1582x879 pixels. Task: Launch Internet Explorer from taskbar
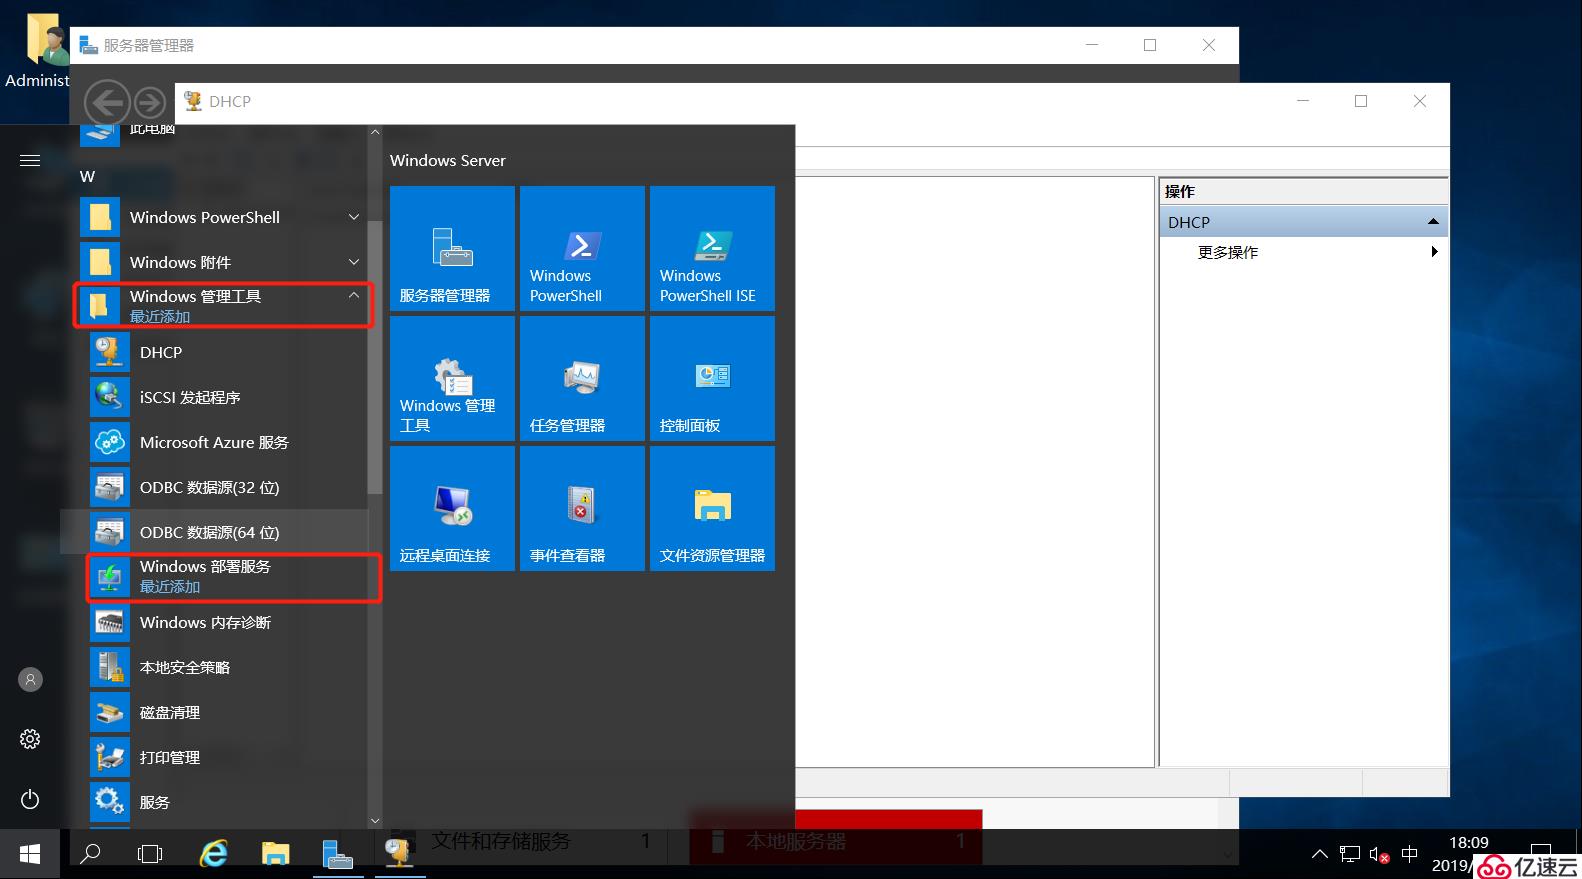[x=214, y=854]
